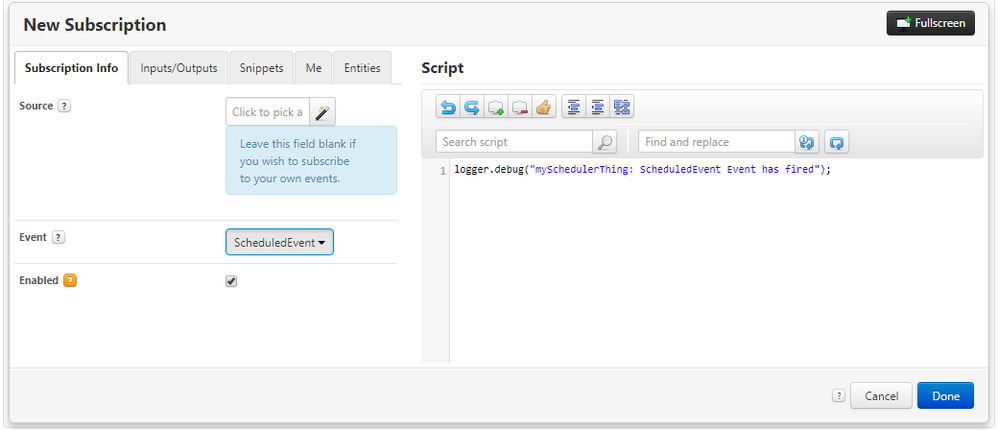Click the auto-format code icon
The width and height of the screenshot is (998, 430).
622,107
